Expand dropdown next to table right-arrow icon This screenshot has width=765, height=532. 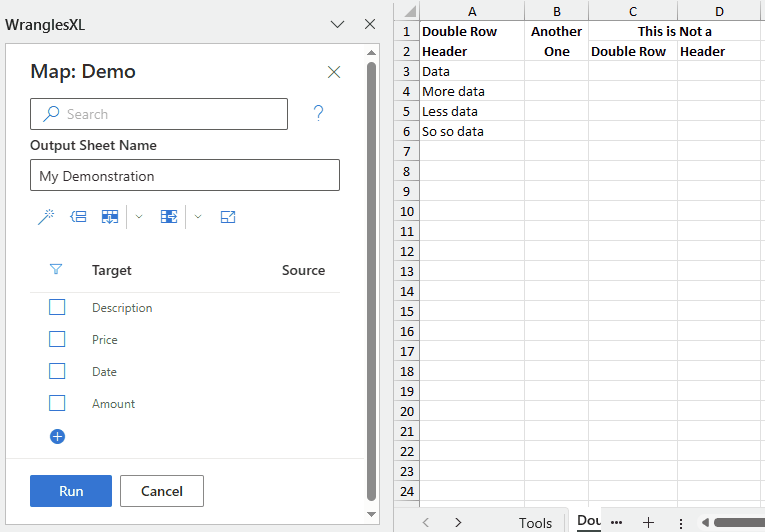198,217
